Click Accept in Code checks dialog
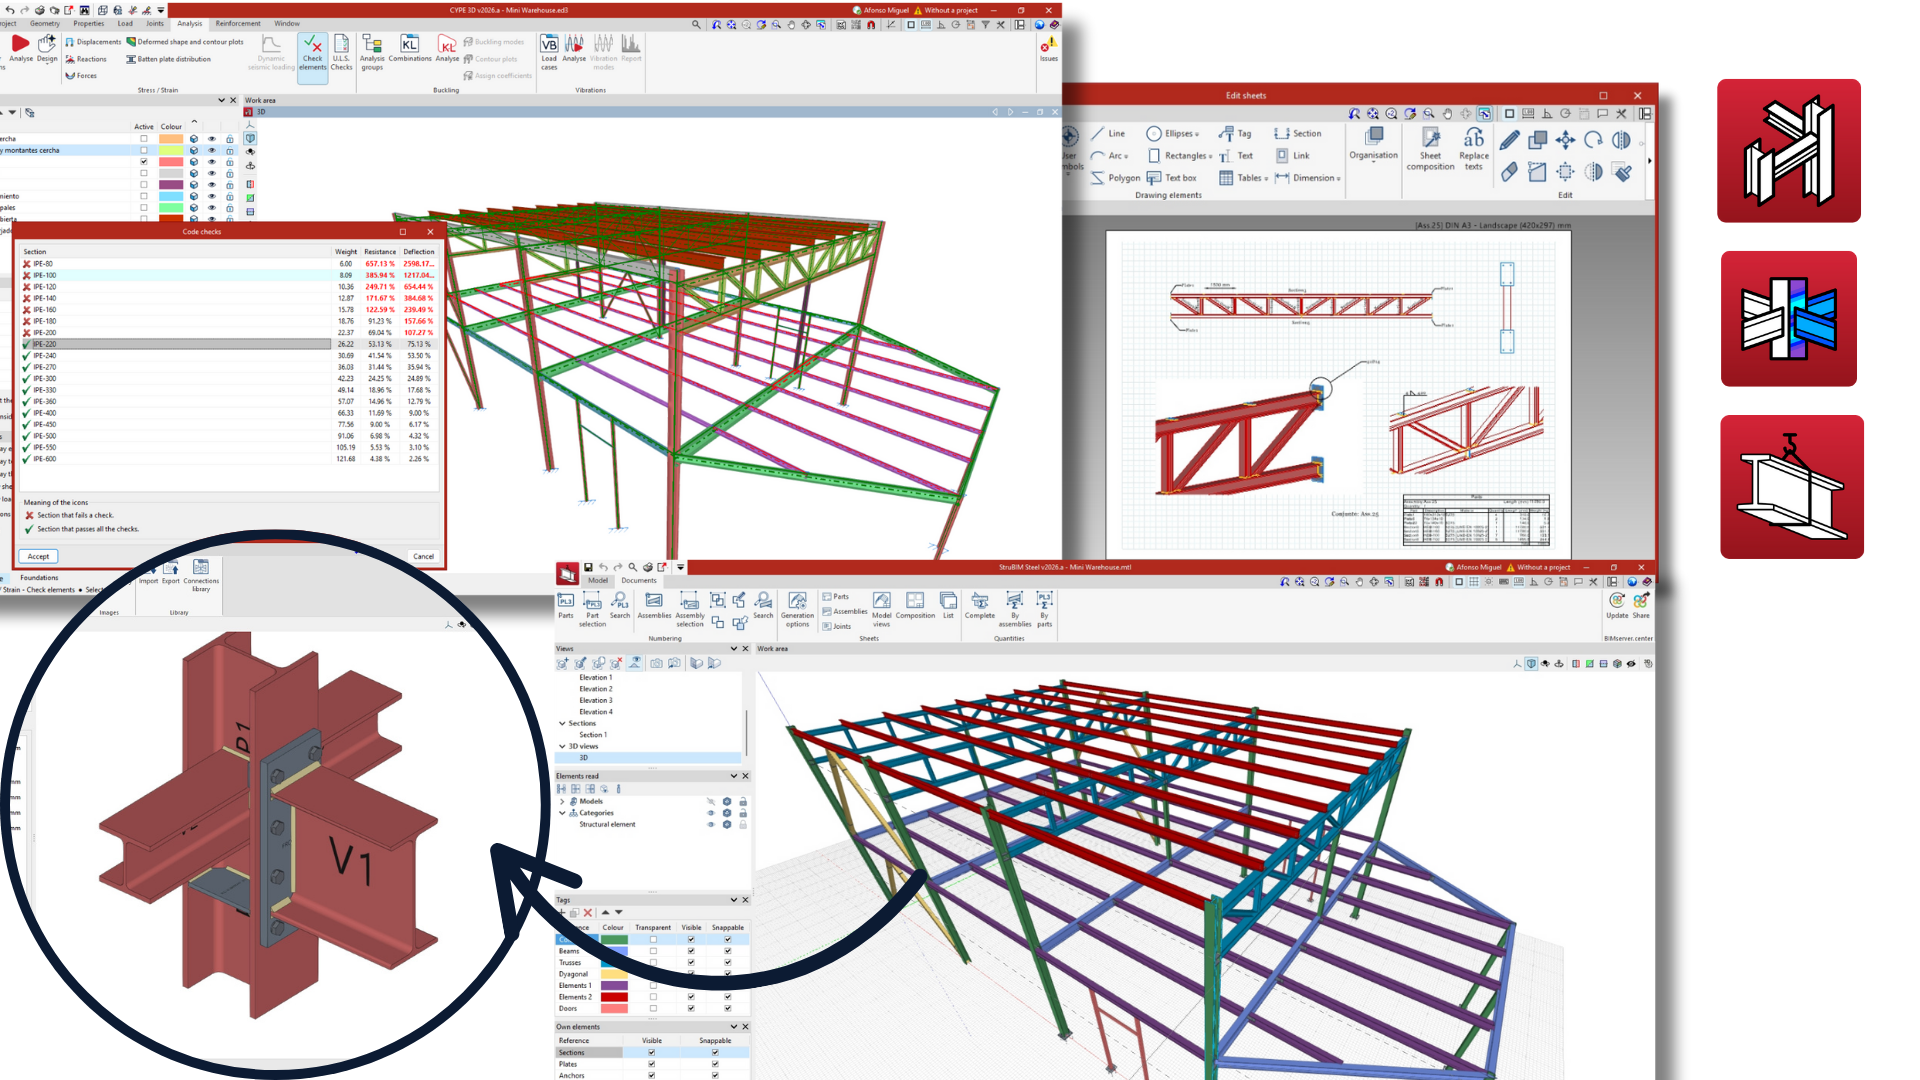The height and width of the screenshot is (1080, 1920). click(x=38, y=556)
